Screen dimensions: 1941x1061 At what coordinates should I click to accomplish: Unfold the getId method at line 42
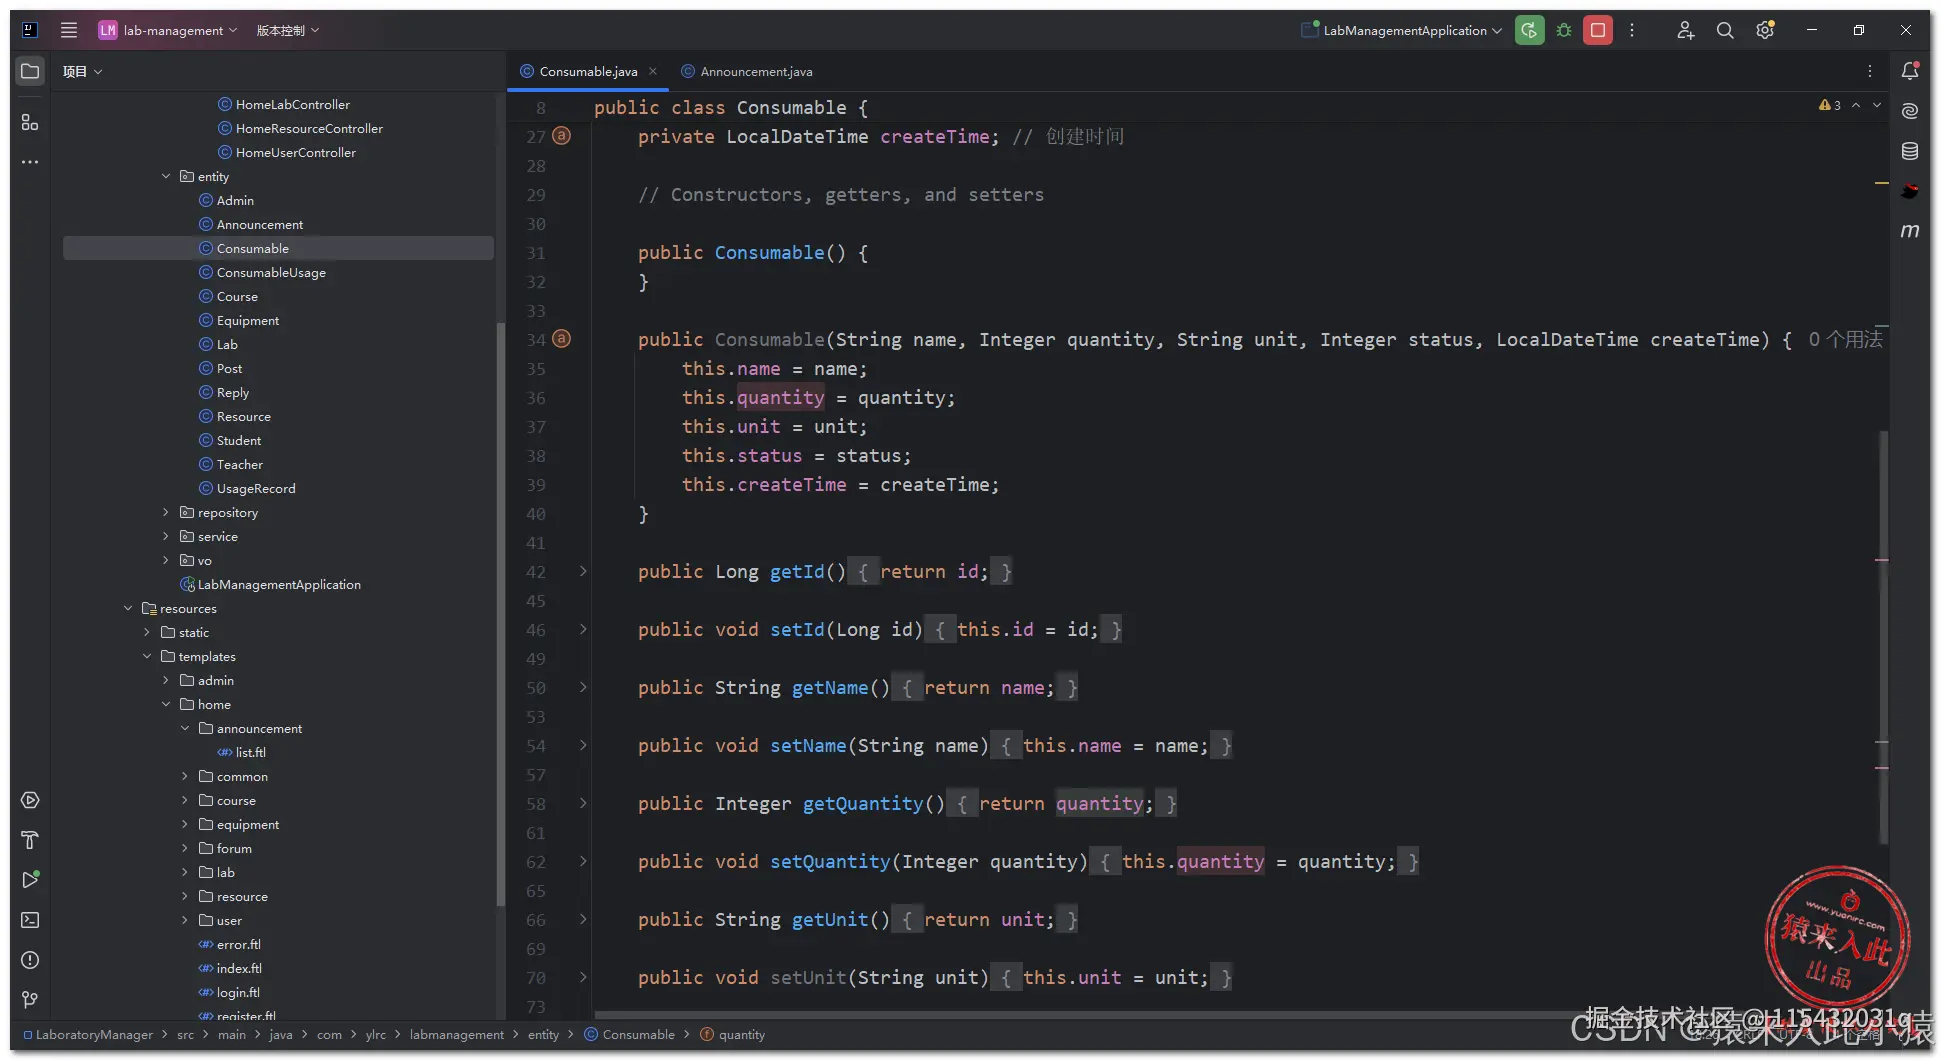583,571
